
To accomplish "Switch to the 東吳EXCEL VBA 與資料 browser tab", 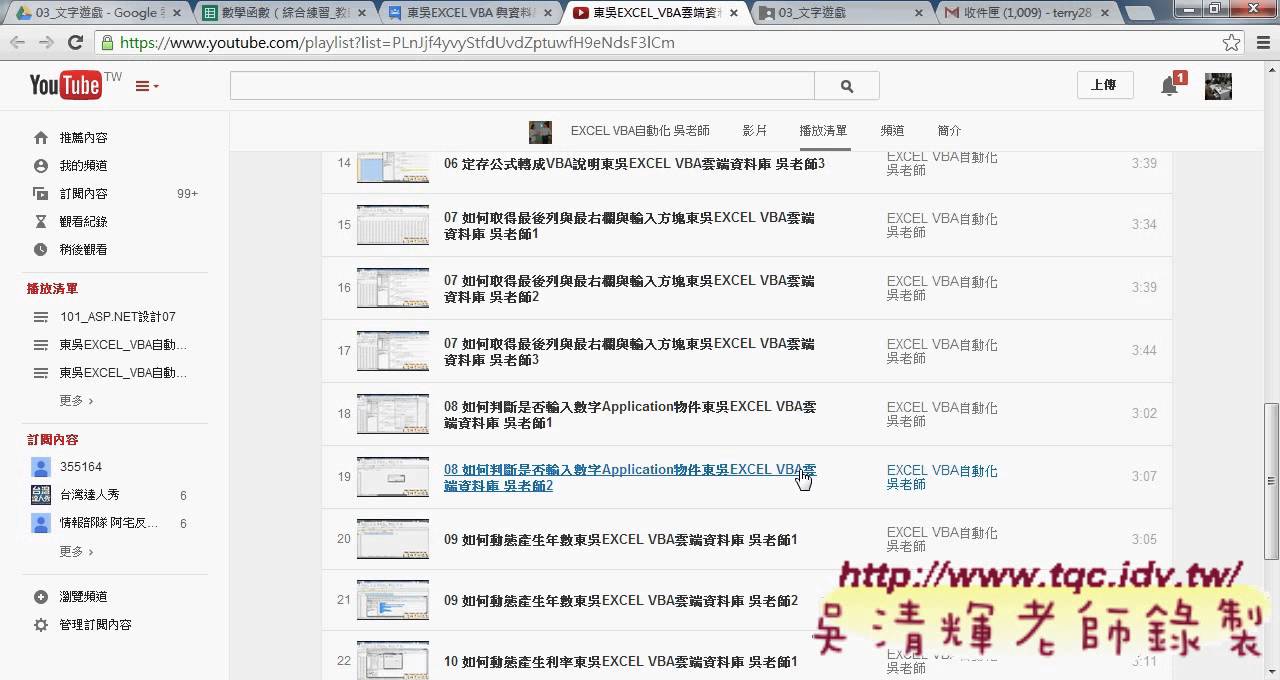I will point(469,13).
